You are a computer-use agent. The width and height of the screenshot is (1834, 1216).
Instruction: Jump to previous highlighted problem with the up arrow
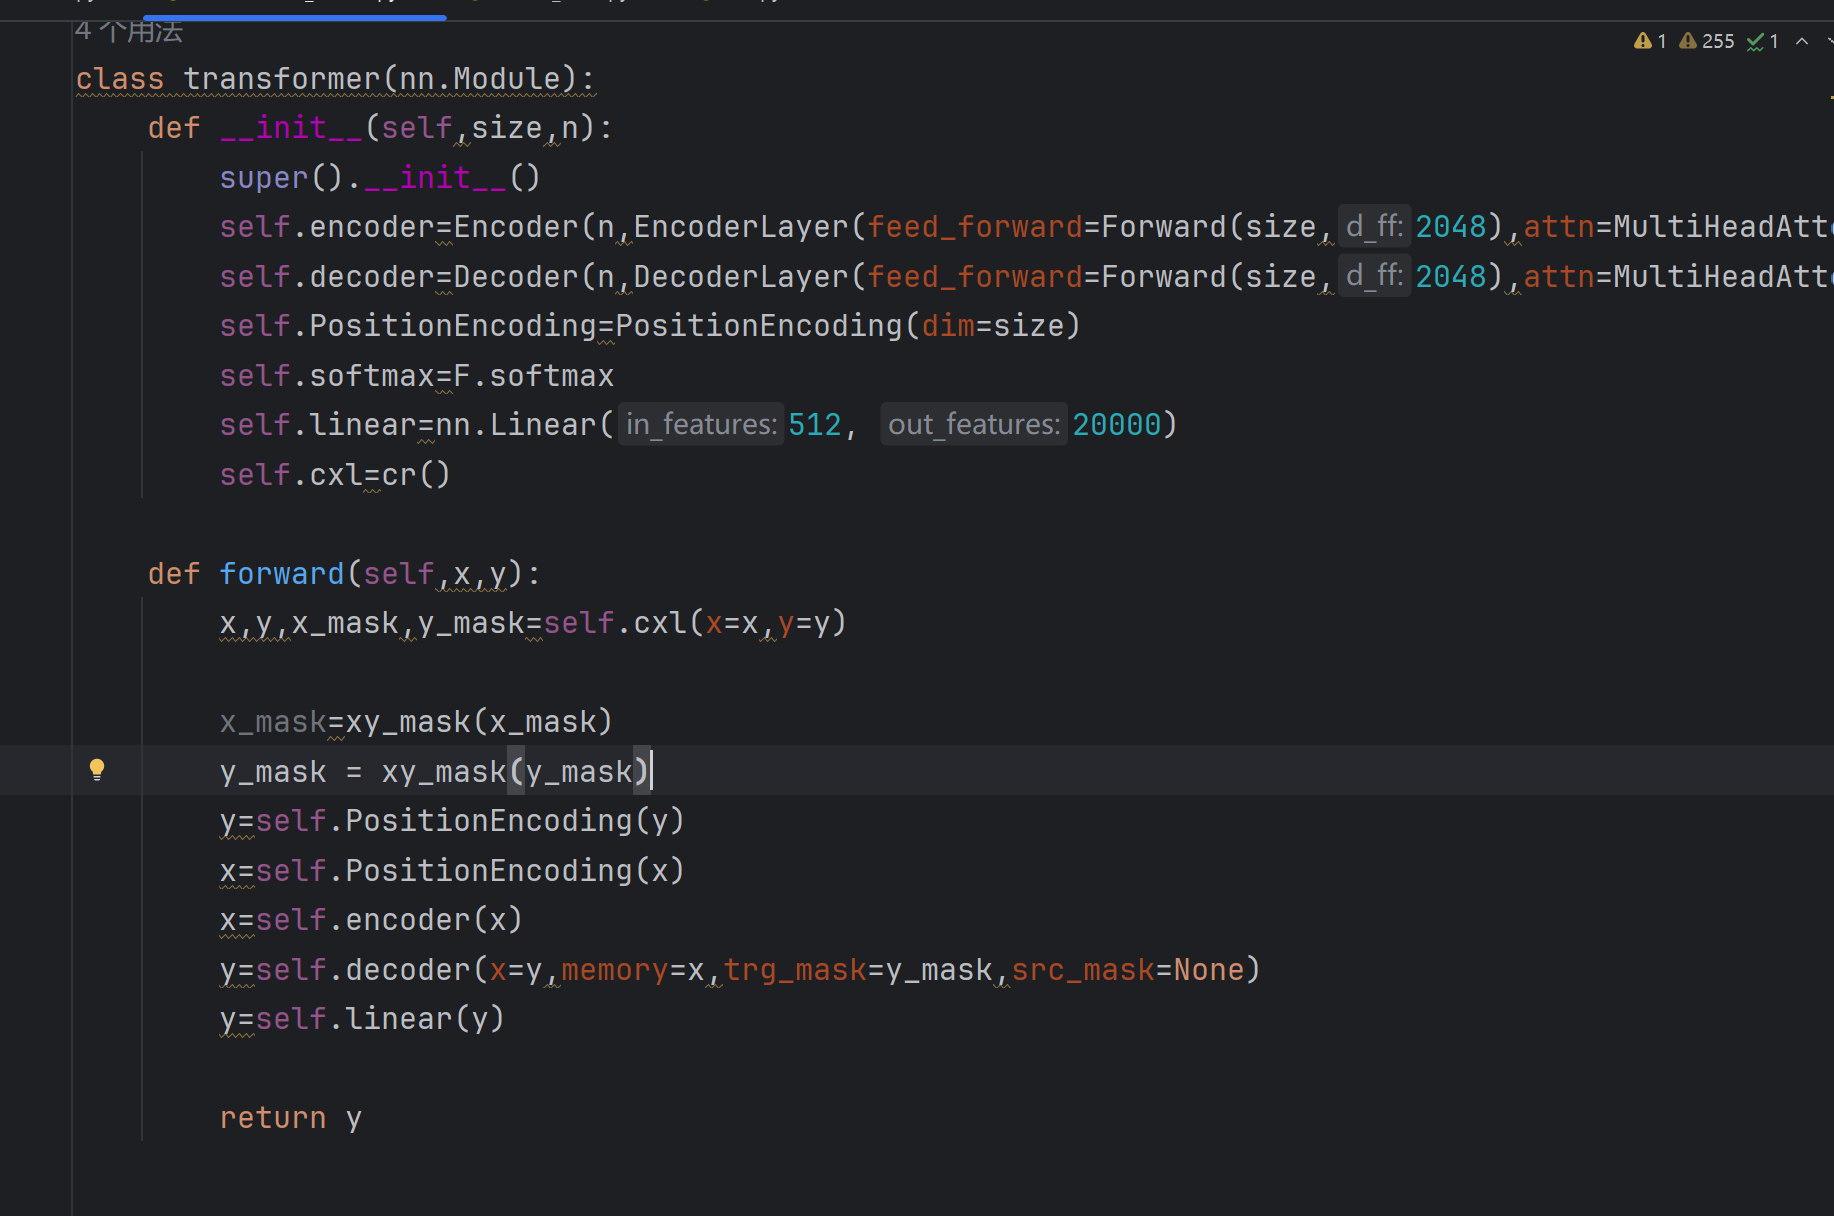click(1802, 41)
